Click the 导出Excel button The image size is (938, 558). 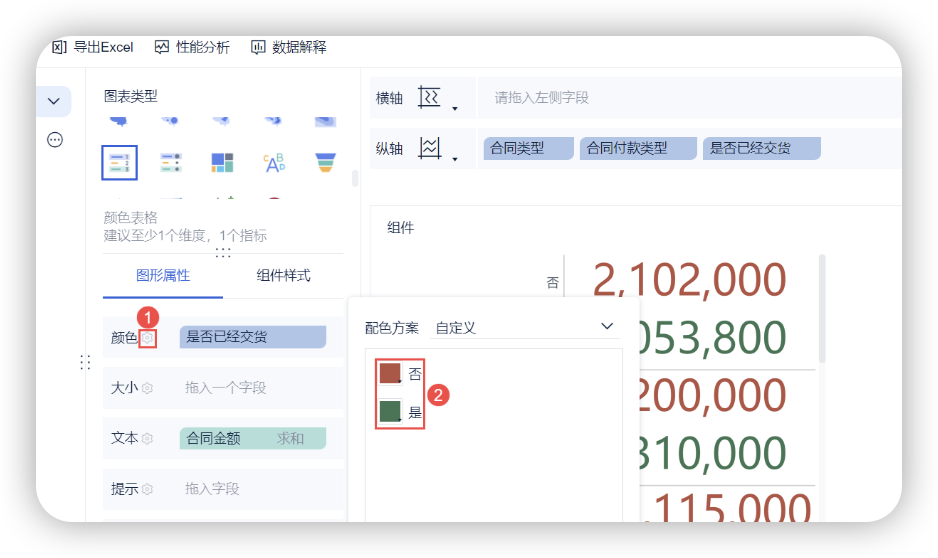92,47
